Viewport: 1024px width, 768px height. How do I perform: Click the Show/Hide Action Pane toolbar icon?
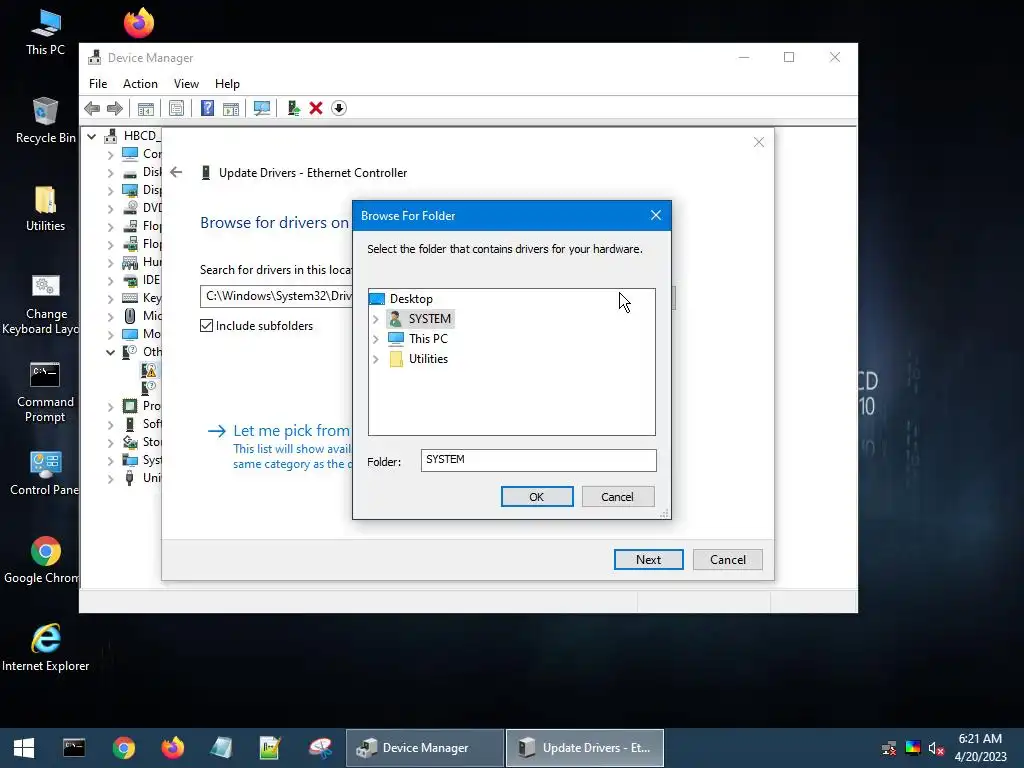click(x=231, y=108)
